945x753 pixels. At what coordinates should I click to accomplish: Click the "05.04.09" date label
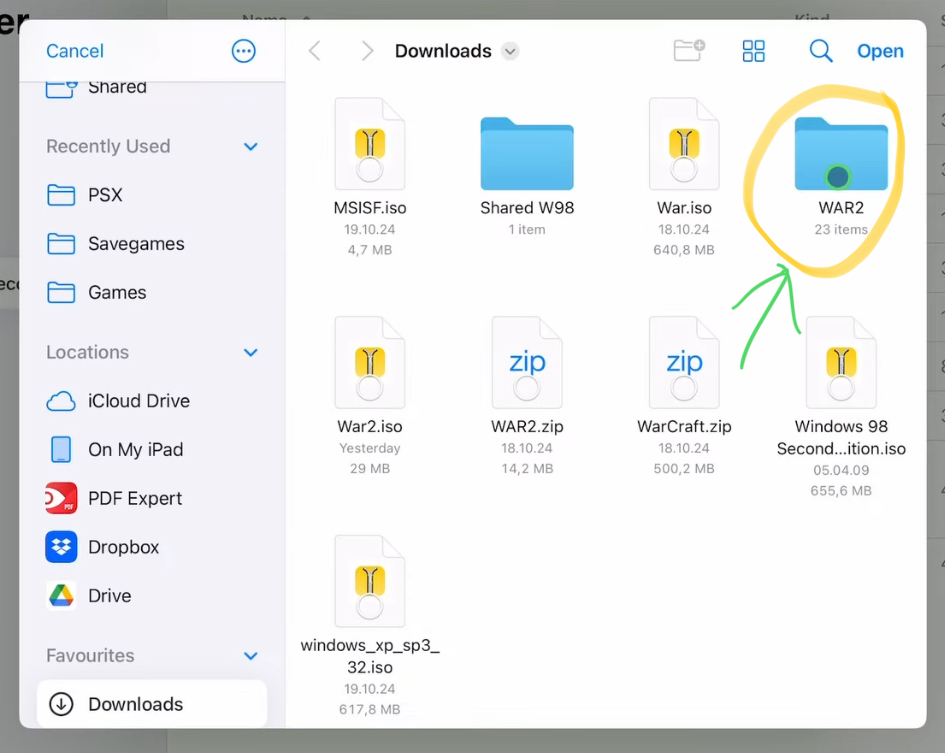pyautogui.click(x=841, y=470)
